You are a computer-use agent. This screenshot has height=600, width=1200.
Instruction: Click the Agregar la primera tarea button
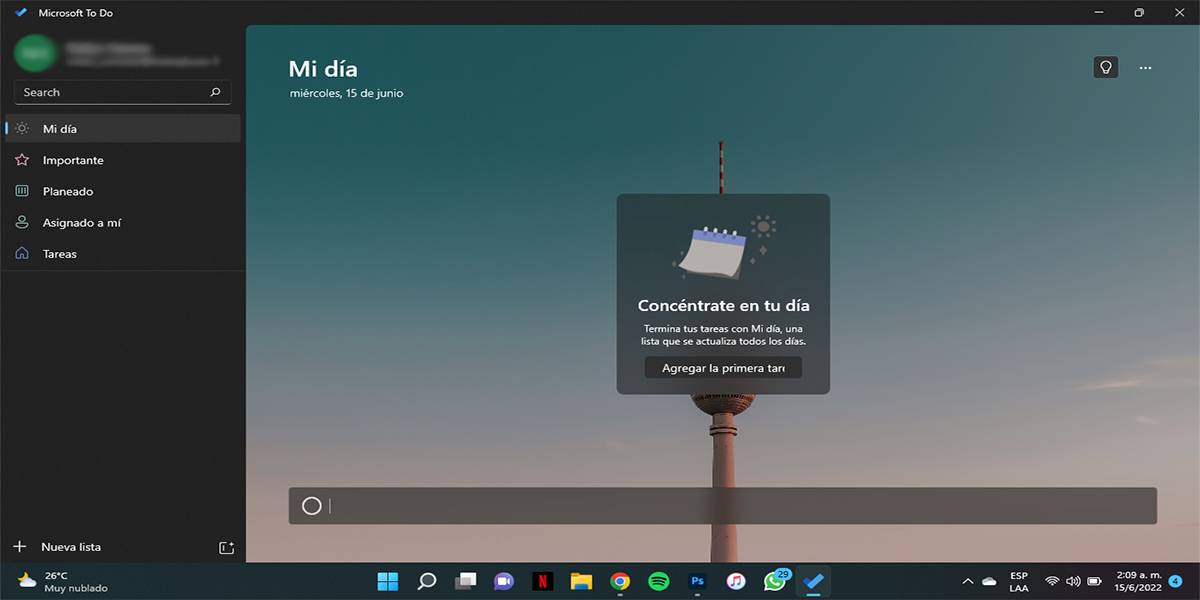723,368
